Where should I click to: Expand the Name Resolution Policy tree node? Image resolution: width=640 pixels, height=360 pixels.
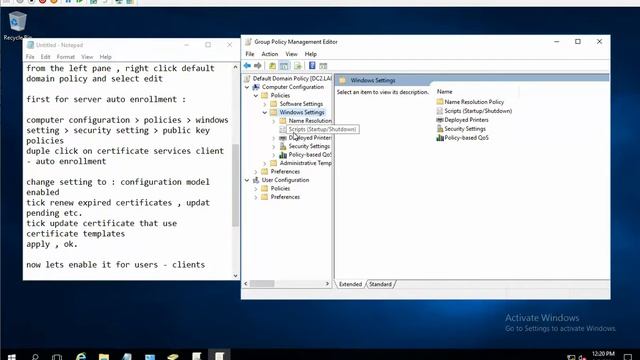[x=274, y=121]
